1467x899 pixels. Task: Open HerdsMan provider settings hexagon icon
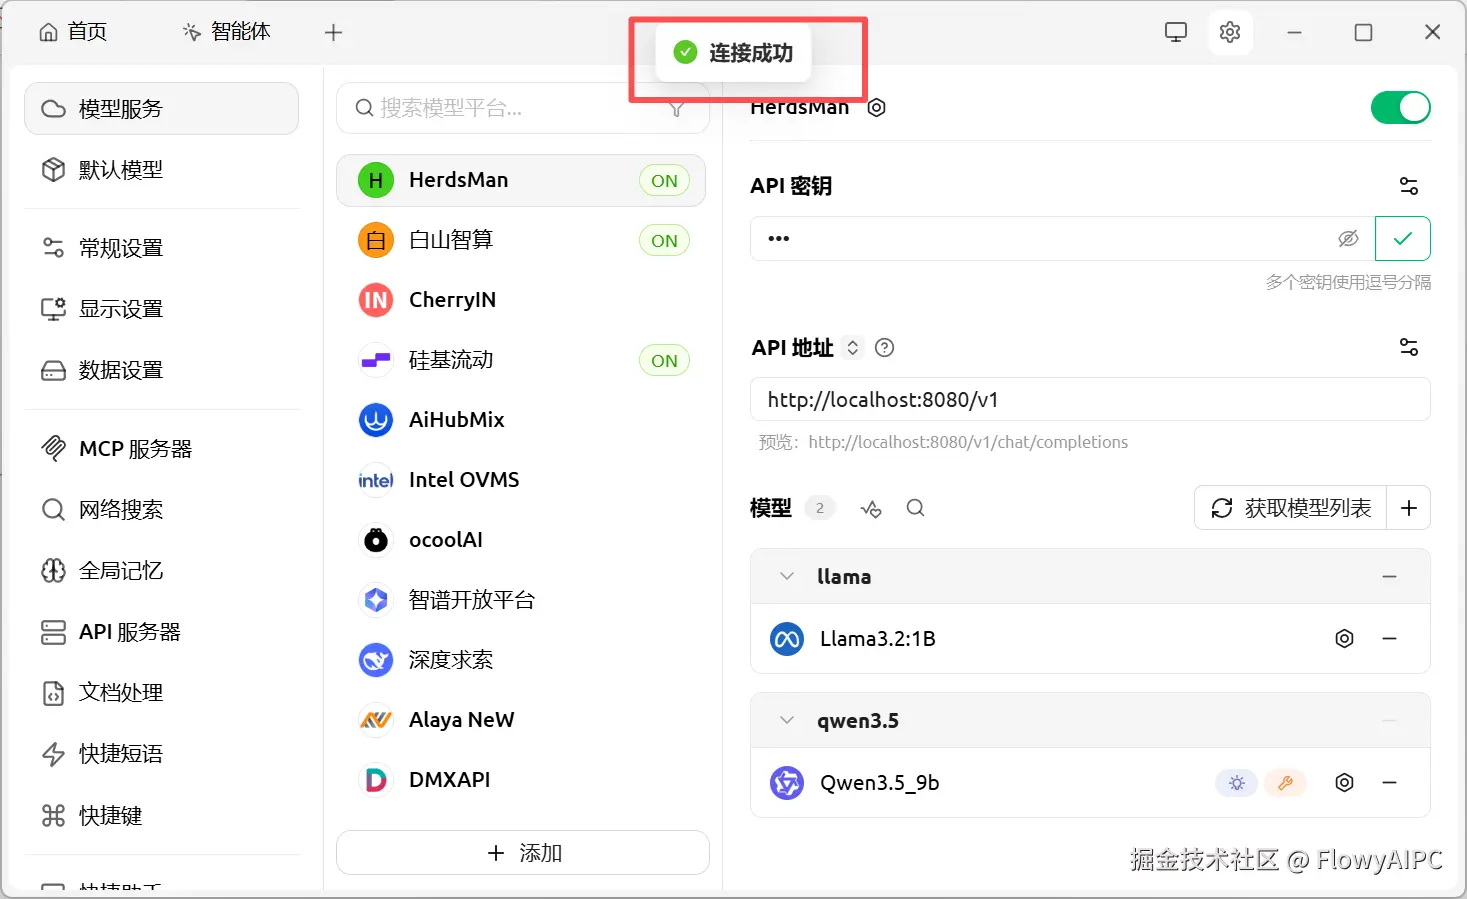click(876, 107)
